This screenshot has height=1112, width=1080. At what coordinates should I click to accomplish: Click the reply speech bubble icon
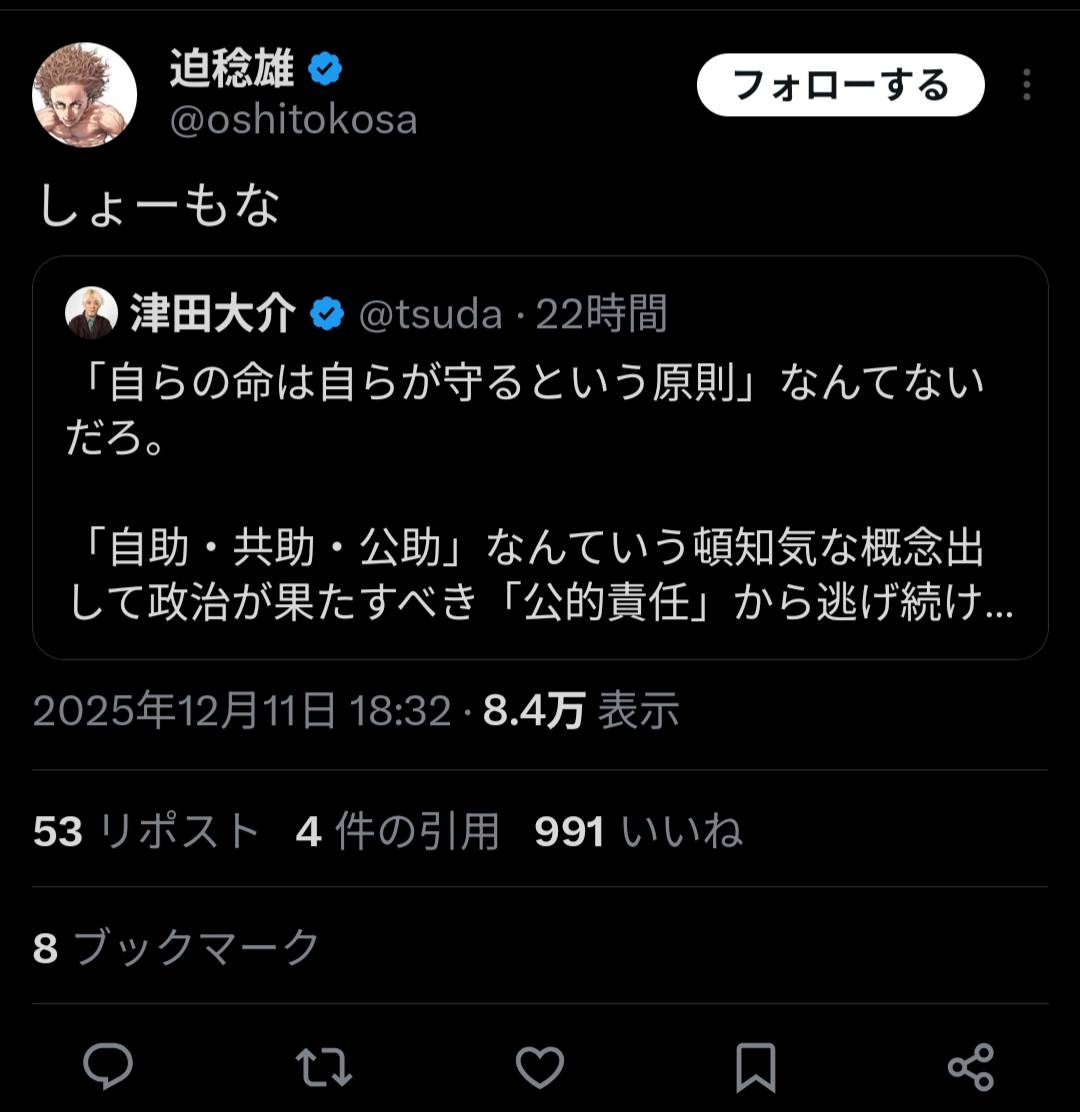click(108, 1066)
